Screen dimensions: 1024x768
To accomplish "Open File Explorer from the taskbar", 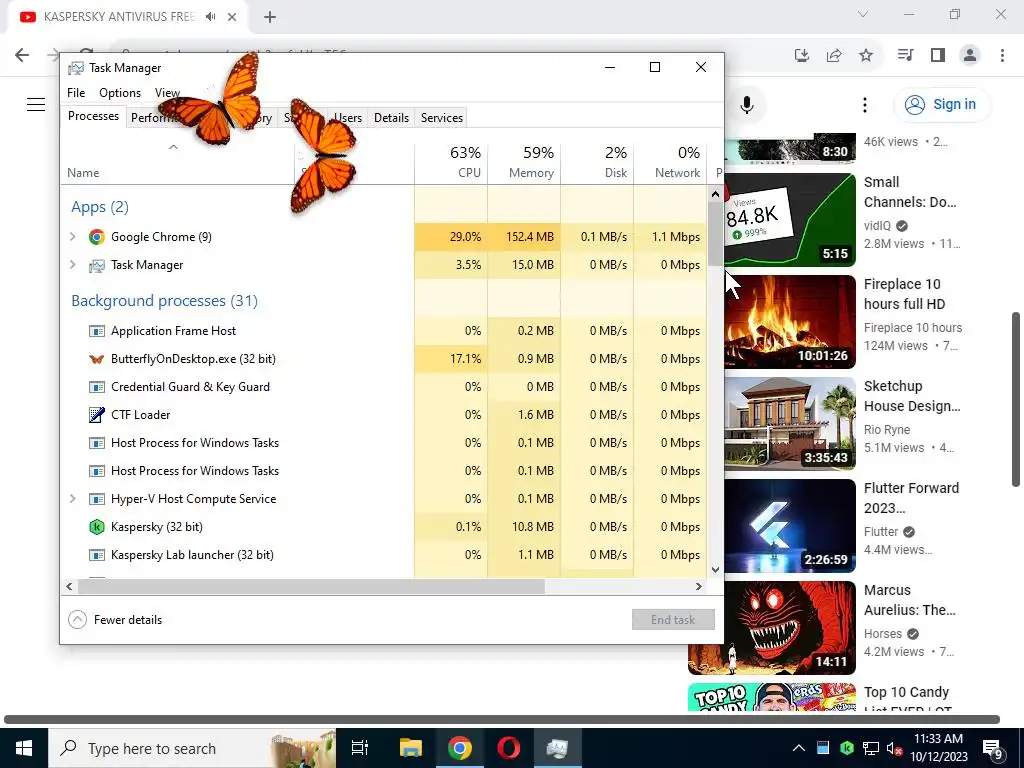I will pyautogui.click(x=411, y=748).
